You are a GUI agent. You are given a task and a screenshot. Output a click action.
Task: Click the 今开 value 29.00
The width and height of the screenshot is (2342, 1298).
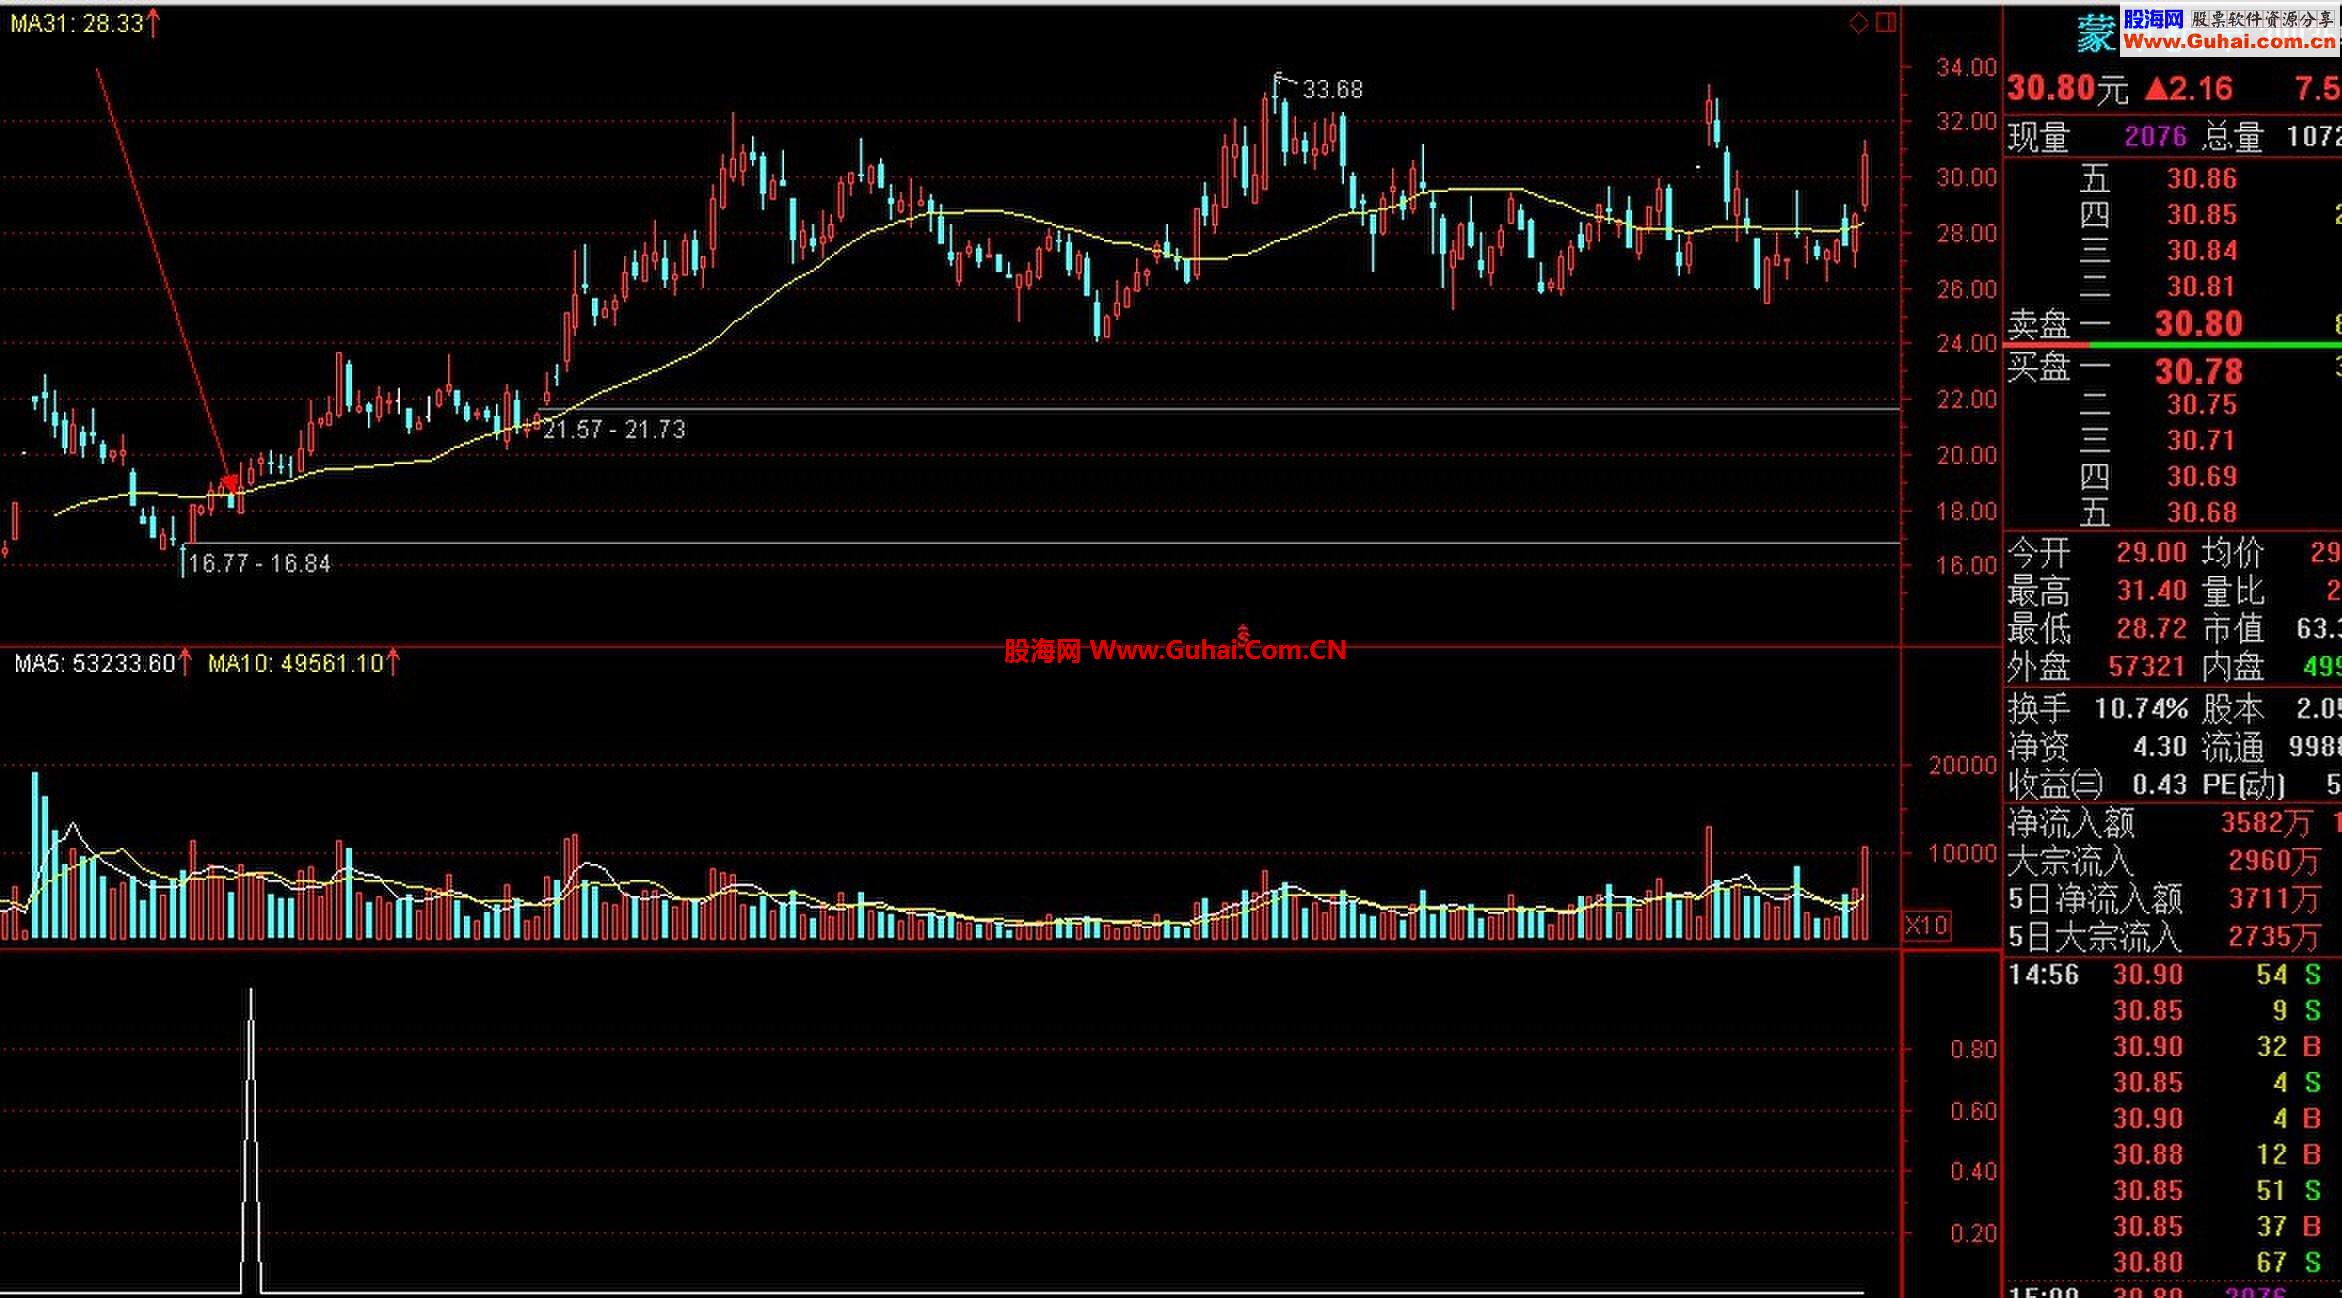pyautogui.click(x=2151, y=553)
